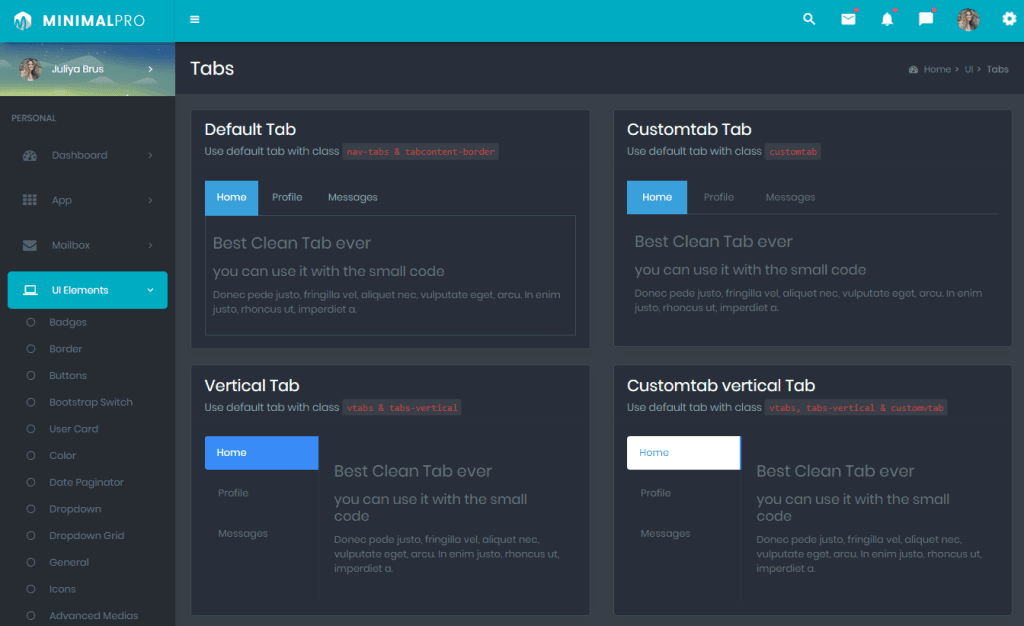
Task: Open the Badges sidebar link
Action: (68, 322)
